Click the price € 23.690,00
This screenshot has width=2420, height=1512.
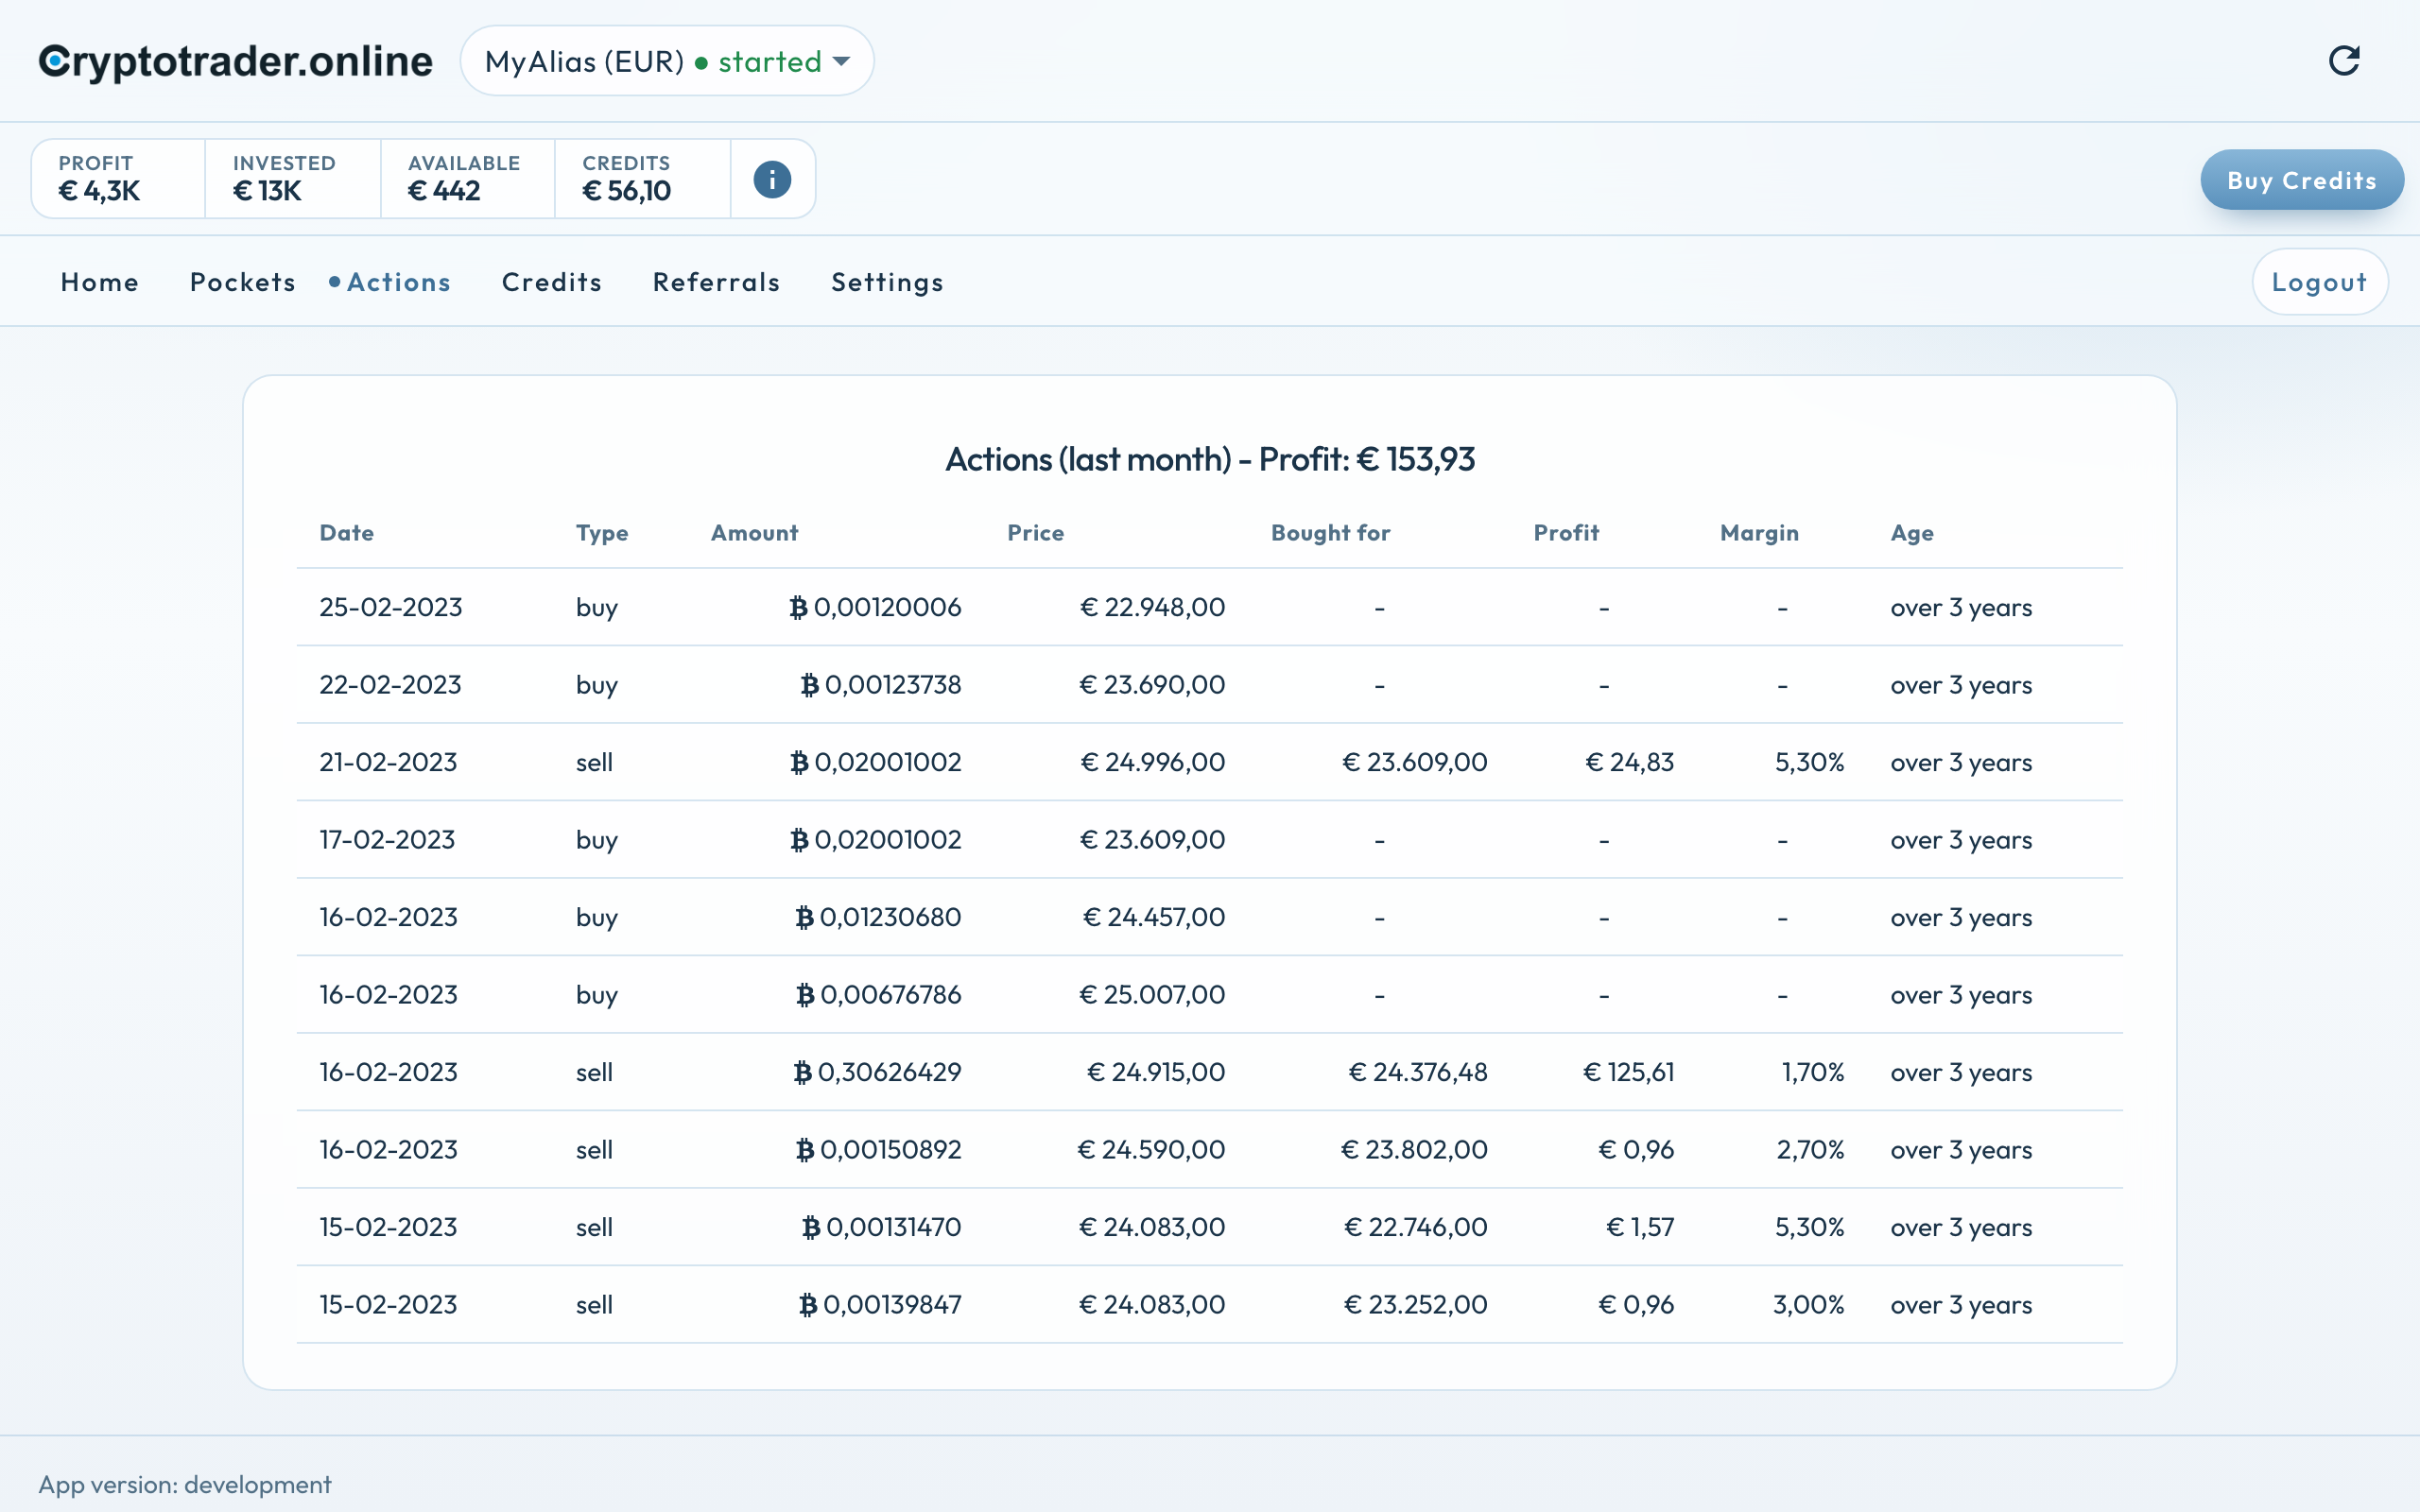coord(1152,685)
